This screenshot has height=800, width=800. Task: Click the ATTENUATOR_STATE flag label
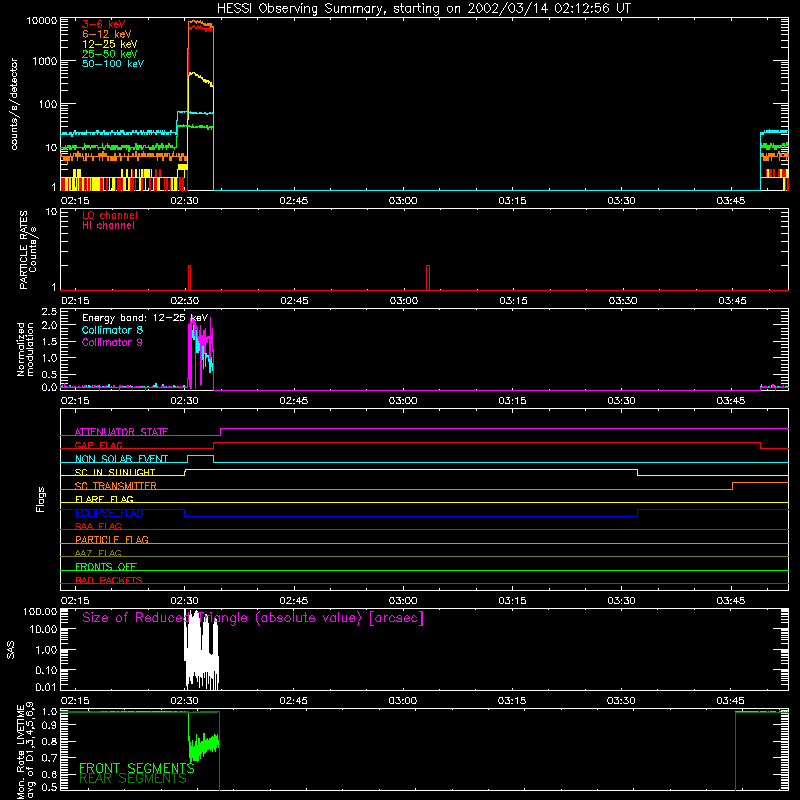(121, 432)
